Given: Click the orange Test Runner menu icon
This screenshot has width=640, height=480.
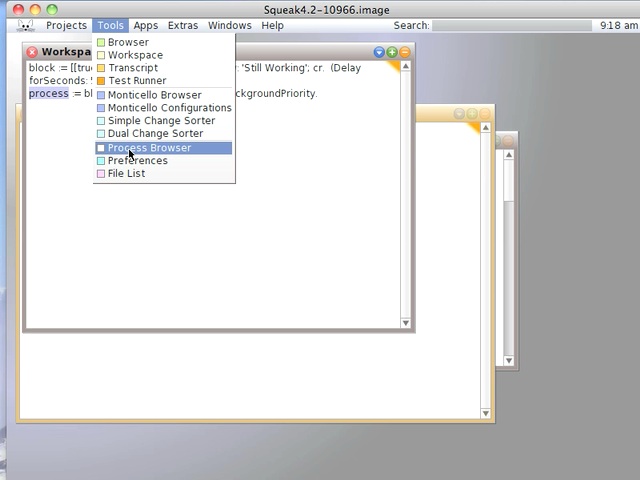Looking at the screenshot, I should click(x=101, y=81).
